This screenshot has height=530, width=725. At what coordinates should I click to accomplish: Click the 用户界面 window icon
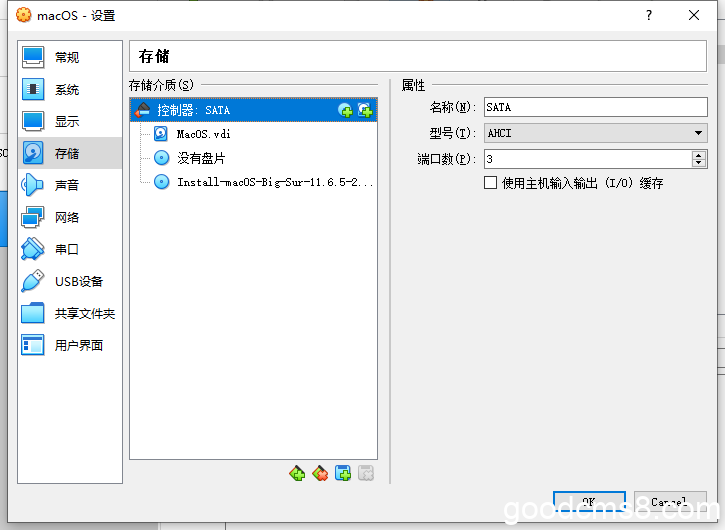coord(33,345)
